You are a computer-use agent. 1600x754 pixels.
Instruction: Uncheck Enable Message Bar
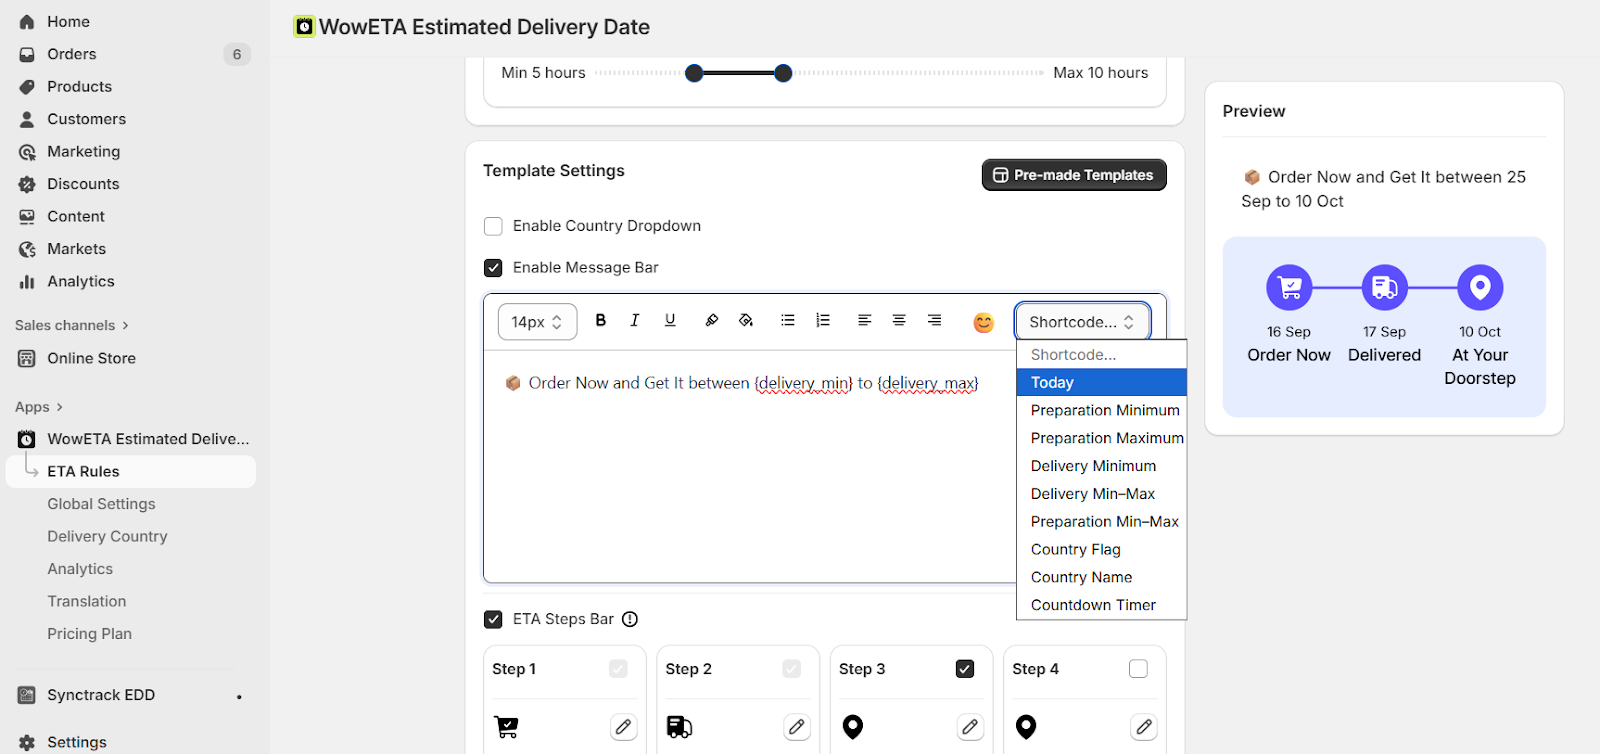tap(493, 268)
